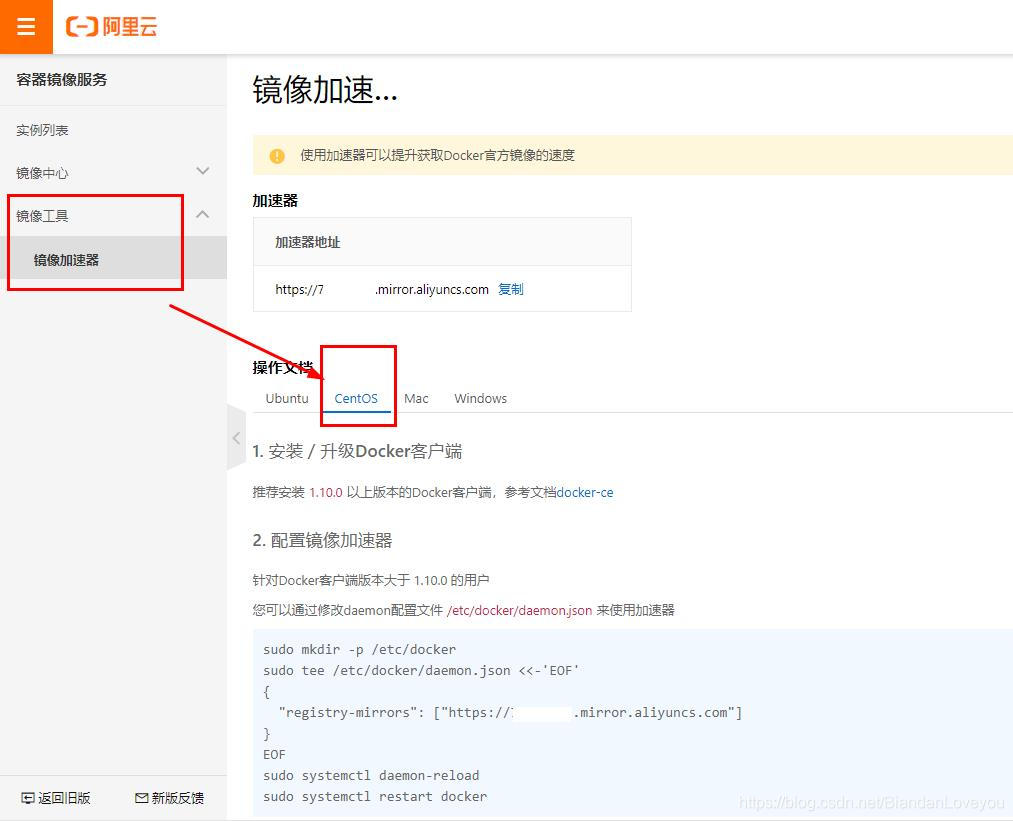Switch to the Ubuntu tab
Image resolution: width=1013 pixels, height=821 pixels.
click(x=287, y=399)
